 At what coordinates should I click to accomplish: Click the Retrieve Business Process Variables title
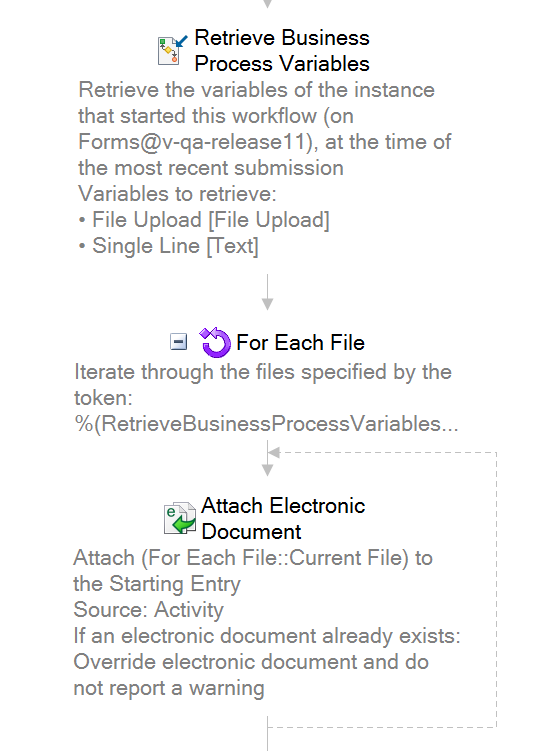[x=282, y=51]
